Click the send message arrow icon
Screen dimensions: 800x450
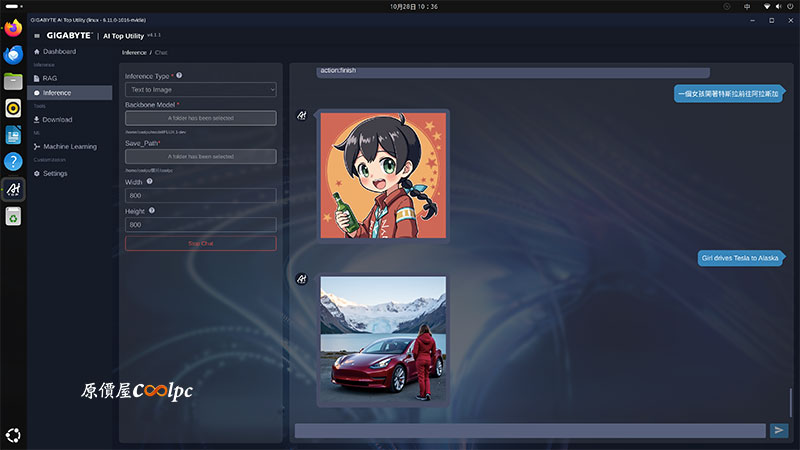tap(779, 430)
